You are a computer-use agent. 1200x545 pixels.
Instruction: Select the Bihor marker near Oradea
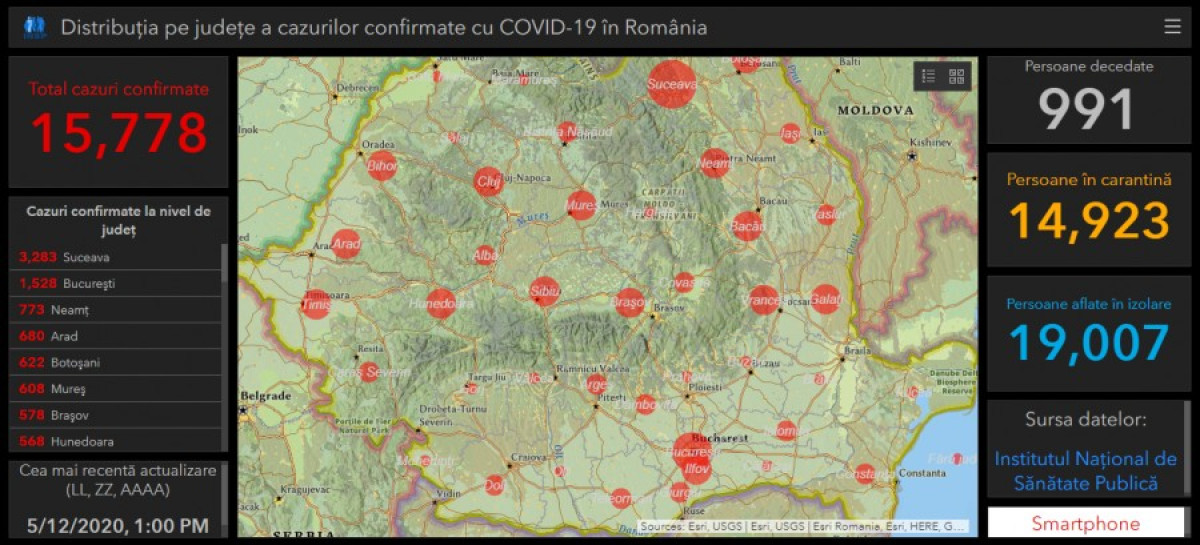point(382,166)
